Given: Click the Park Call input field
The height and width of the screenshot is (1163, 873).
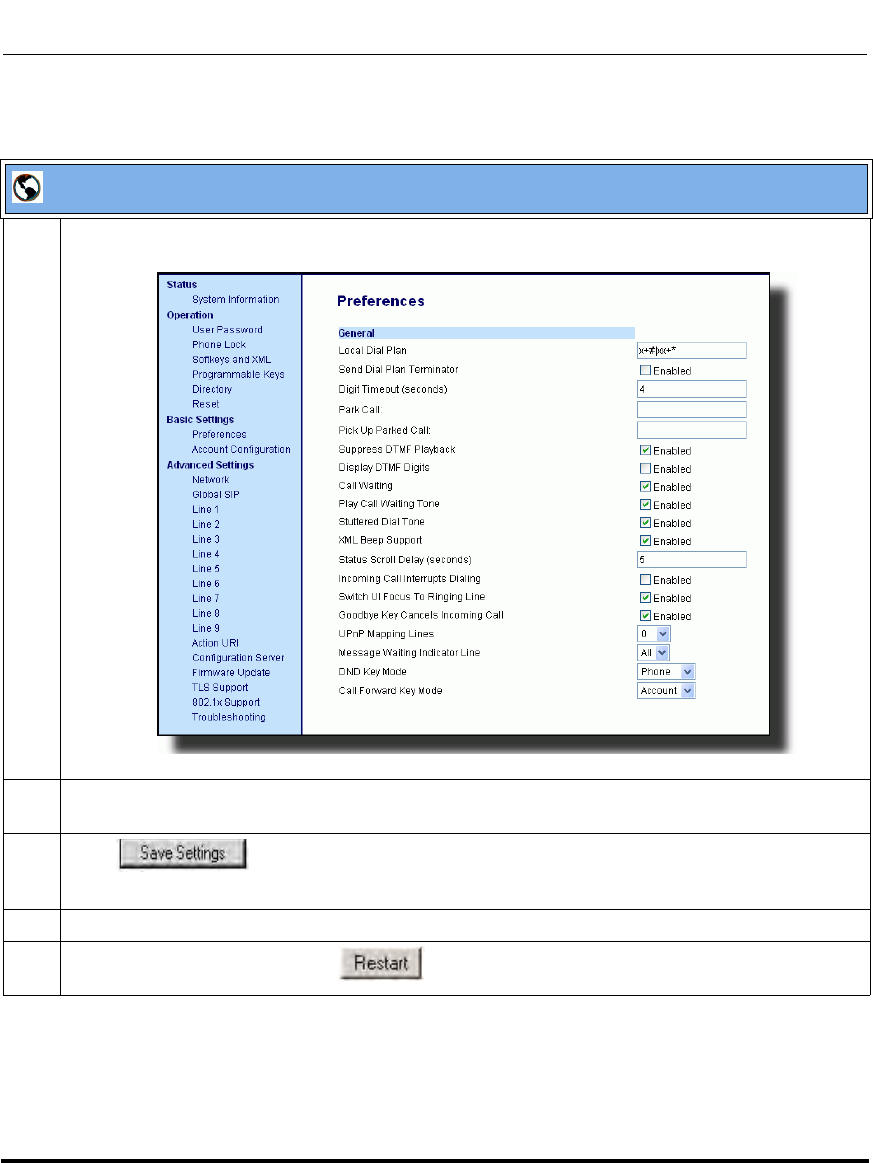Looking at the screenshot, I should [x=691, y=409].
